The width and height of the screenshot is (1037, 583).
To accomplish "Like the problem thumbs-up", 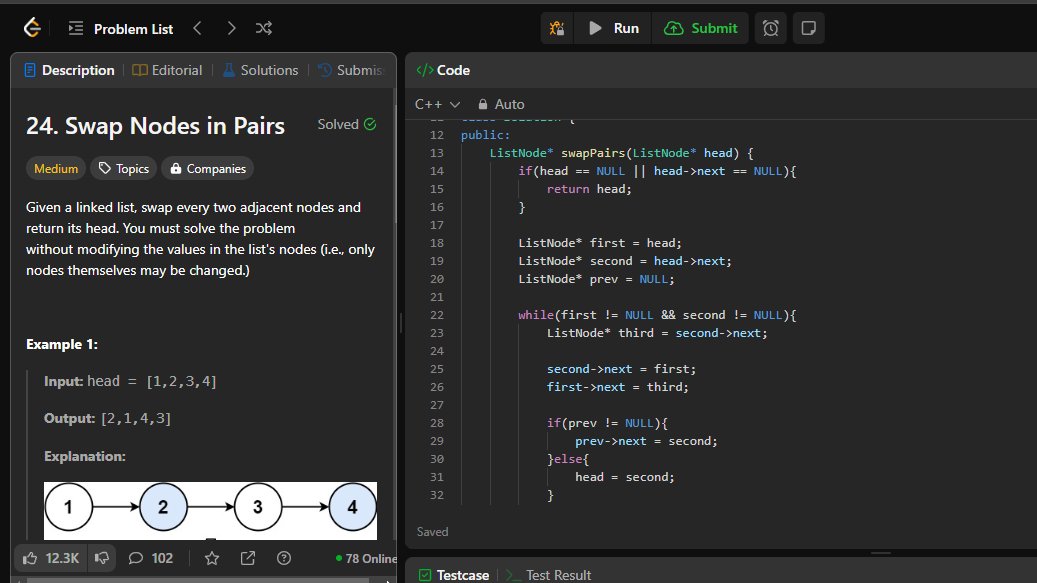I will pos(50,559).
